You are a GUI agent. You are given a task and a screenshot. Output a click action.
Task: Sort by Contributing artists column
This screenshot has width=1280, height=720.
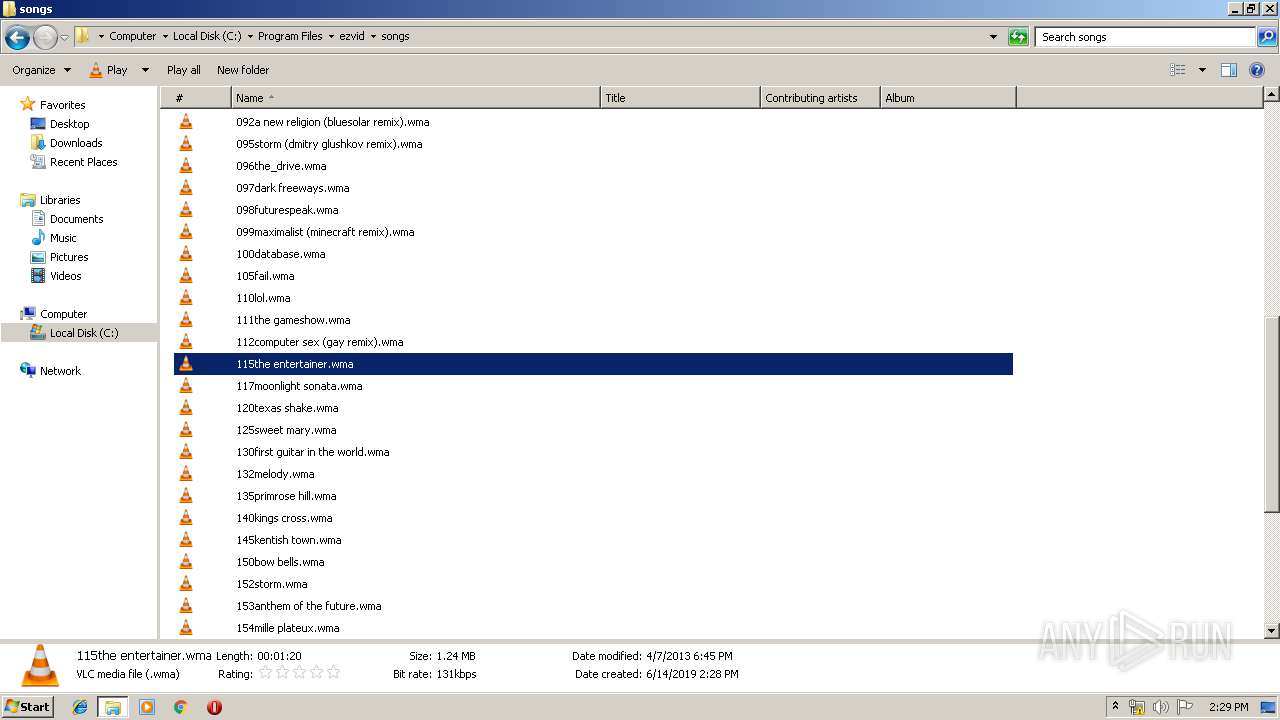tap(820, 98)
